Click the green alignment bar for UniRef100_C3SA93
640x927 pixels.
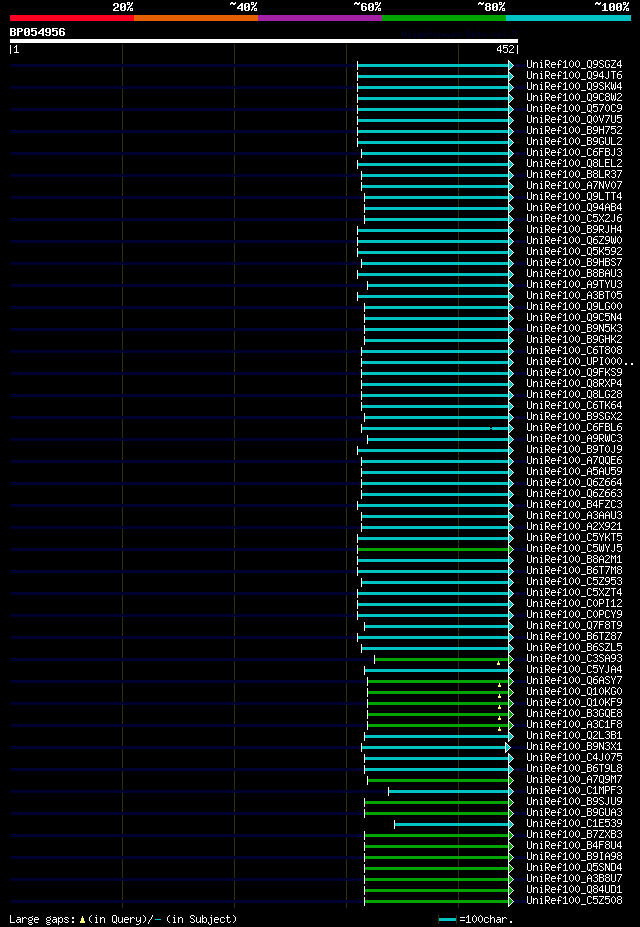tap(441, 659)
